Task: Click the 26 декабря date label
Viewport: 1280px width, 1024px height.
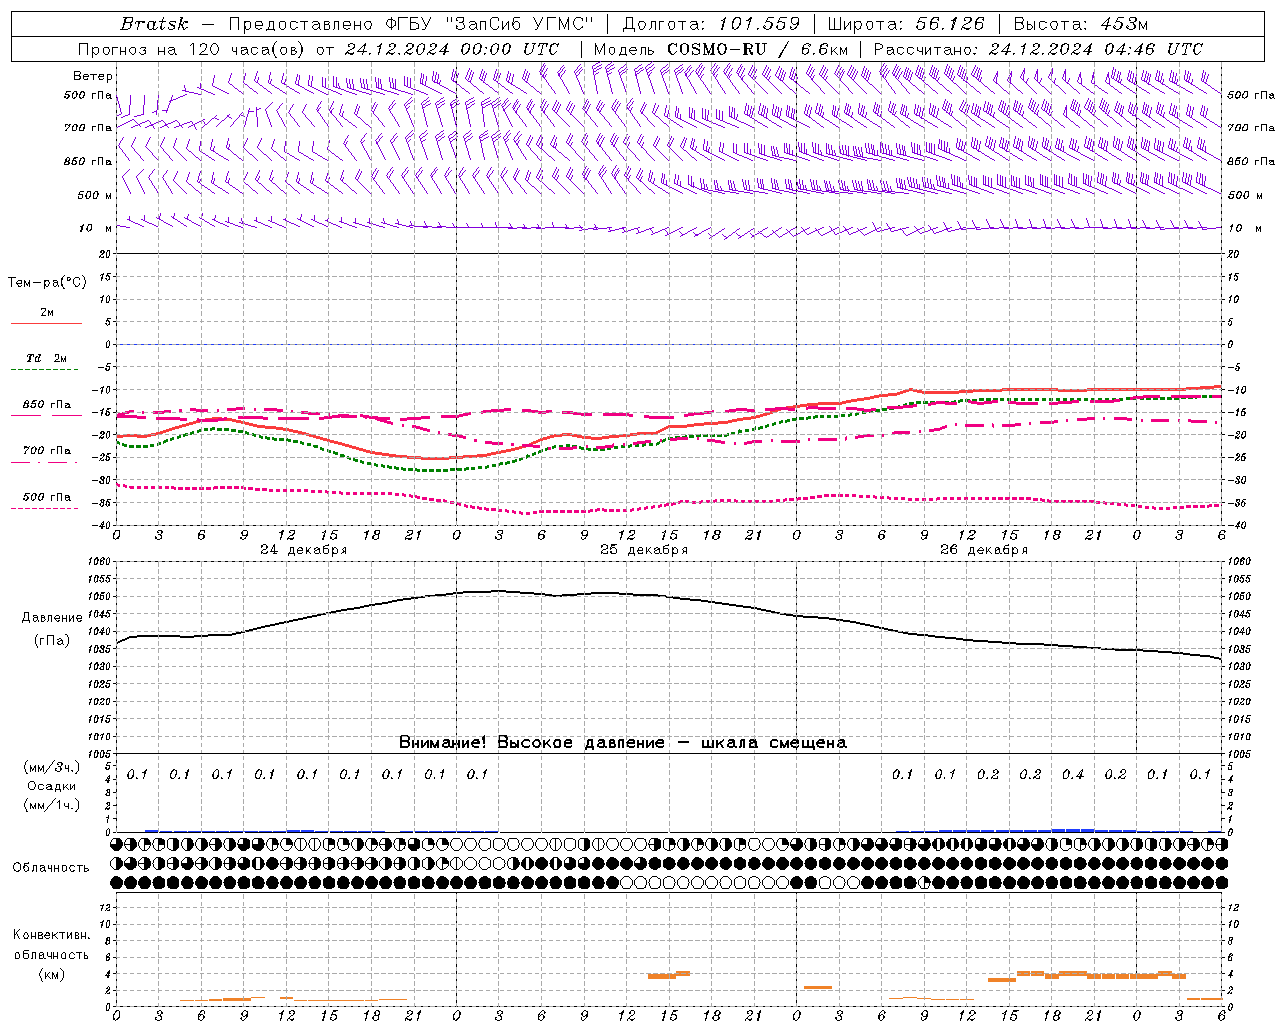Action: click(x=984, y=550)
